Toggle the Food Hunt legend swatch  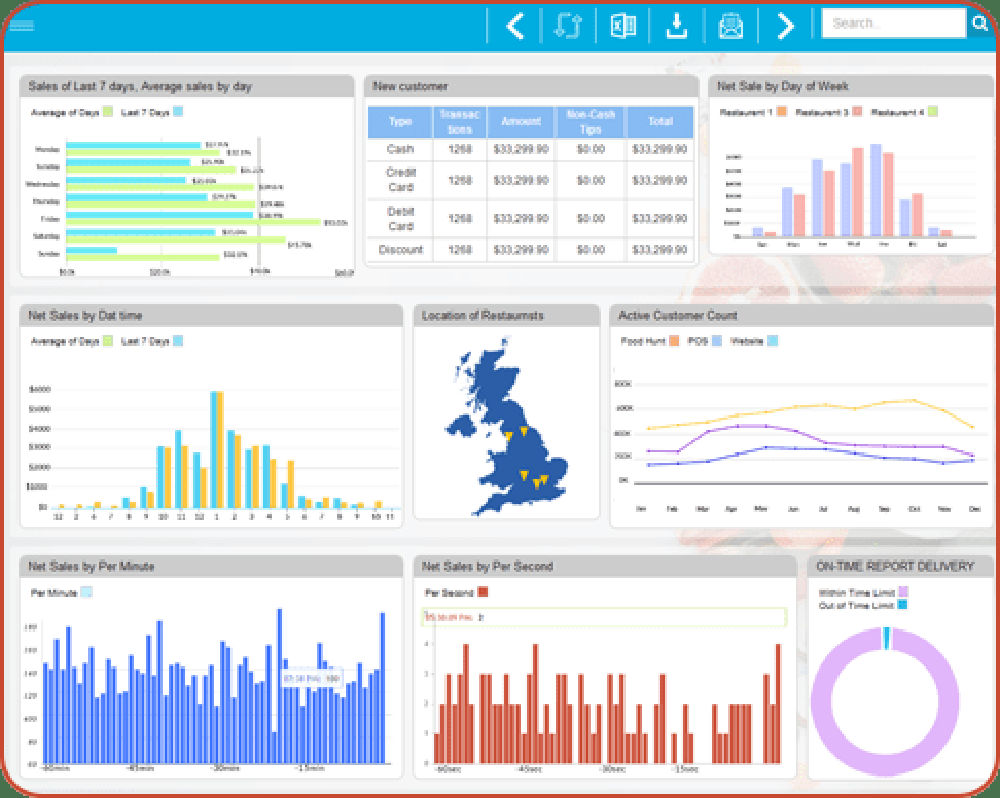(673, 341)
